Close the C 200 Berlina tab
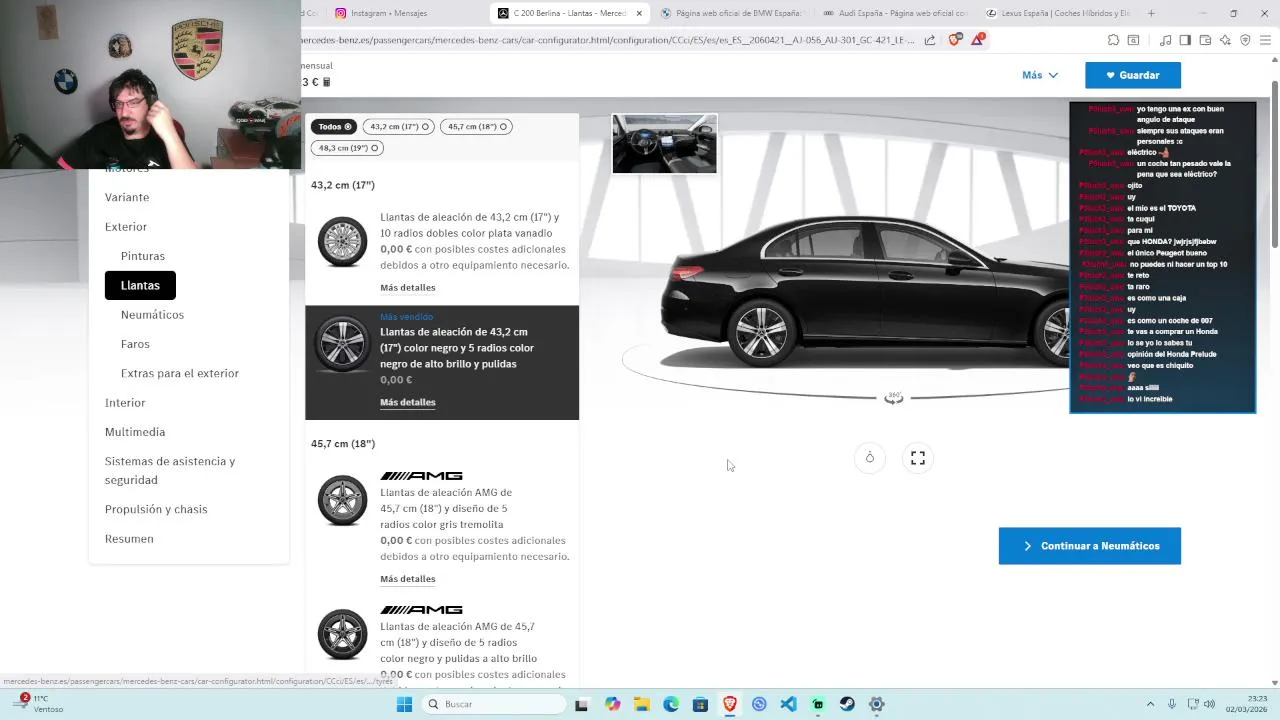The width and height of the screenshot is (1280, 720). coord(639,13)
